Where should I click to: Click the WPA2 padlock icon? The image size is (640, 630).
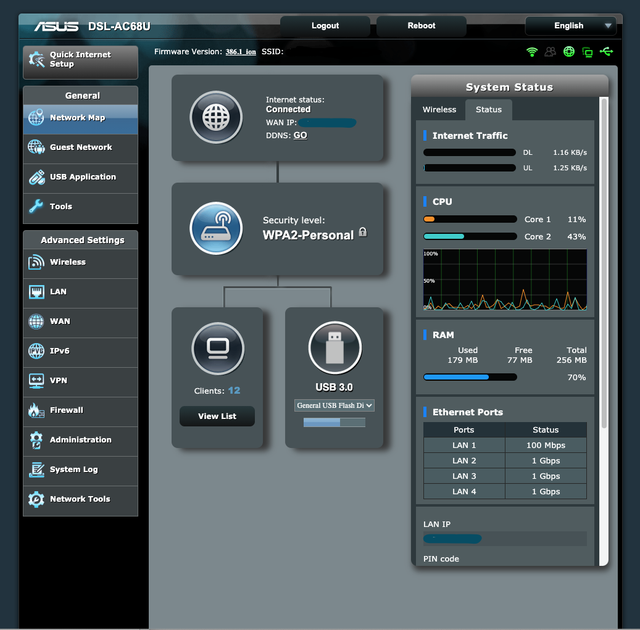click(x=362, y=232)
